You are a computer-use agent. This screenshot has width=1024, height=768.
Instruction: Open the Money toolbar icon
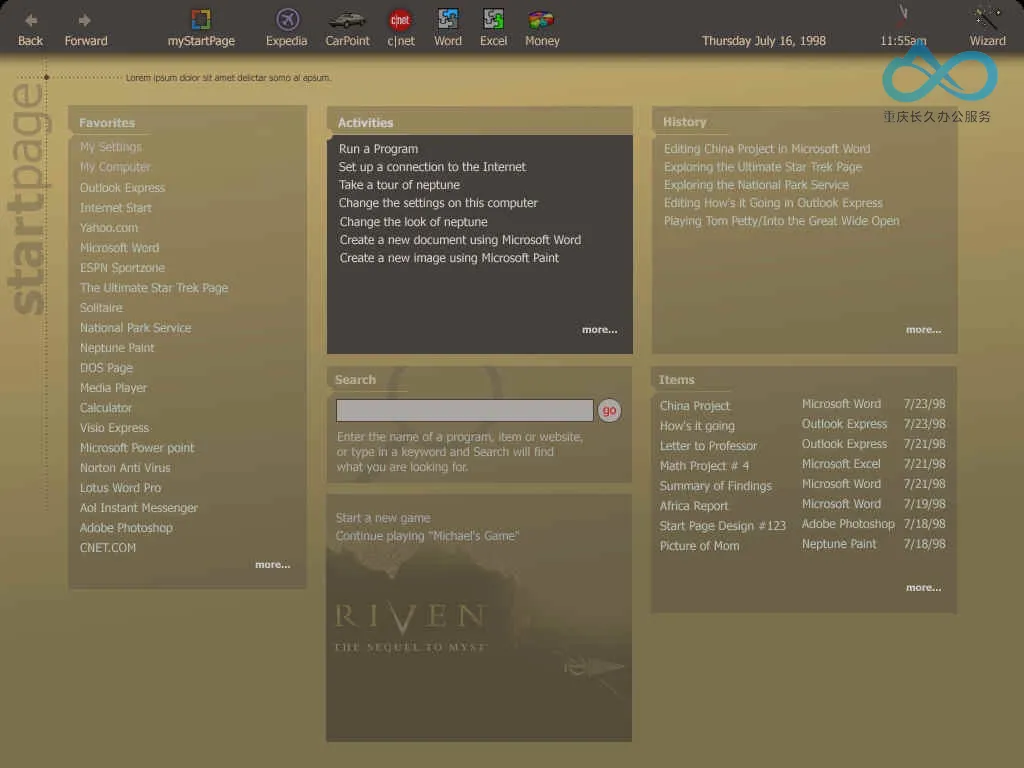[x=541, y=20]
